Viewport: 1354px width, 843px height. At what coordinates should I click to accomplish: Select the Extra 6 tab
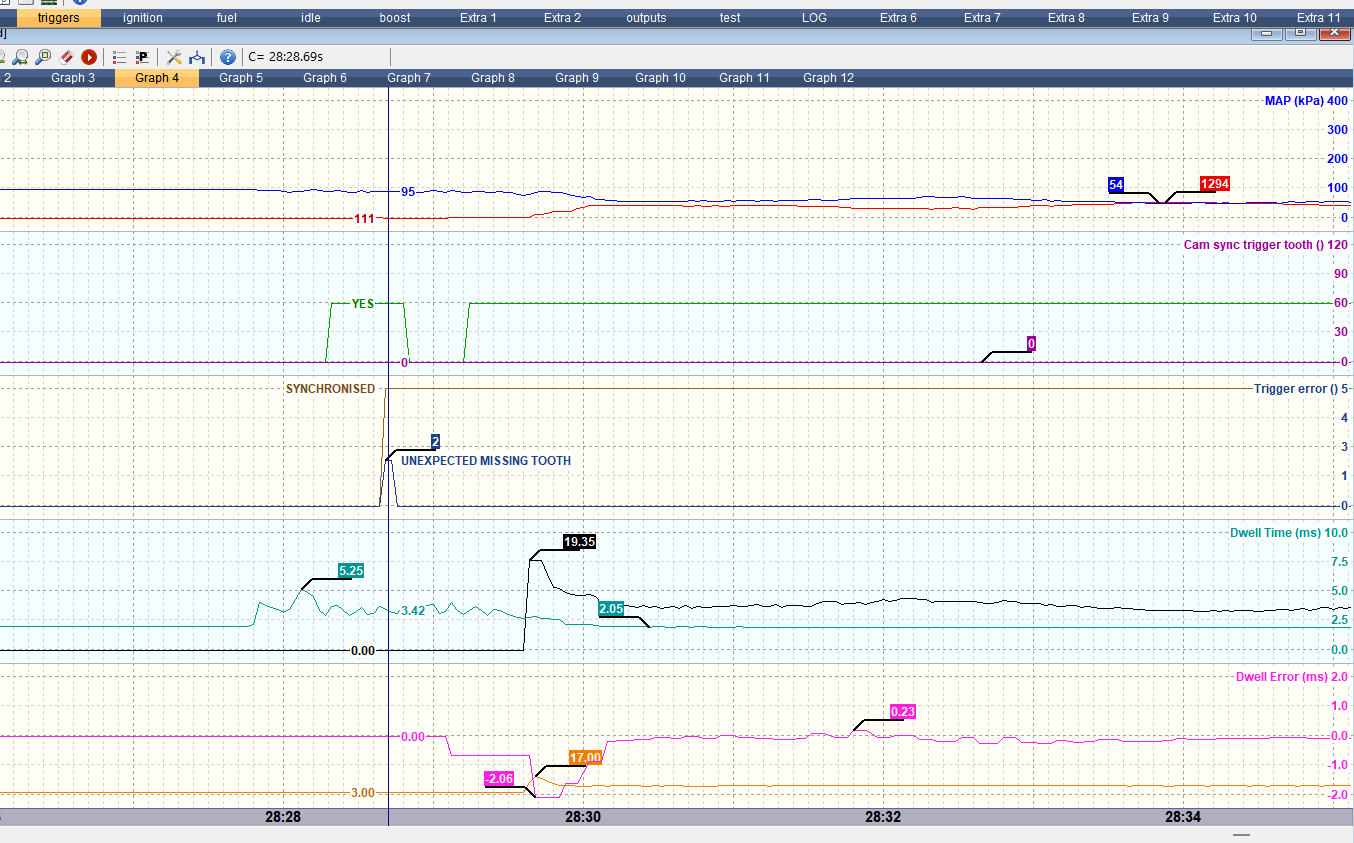899,18
